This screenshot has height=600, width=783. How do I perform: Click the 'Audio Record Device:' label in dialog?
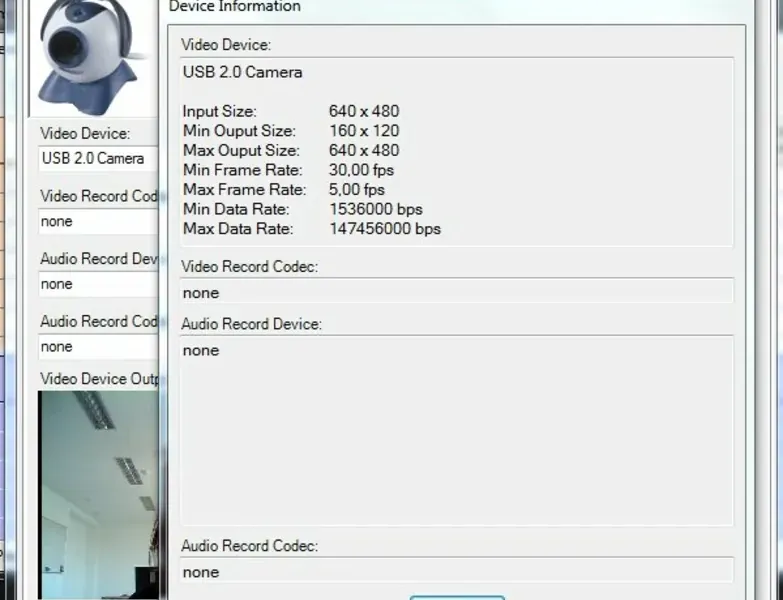pyautogui.click(x=251, y=324)
